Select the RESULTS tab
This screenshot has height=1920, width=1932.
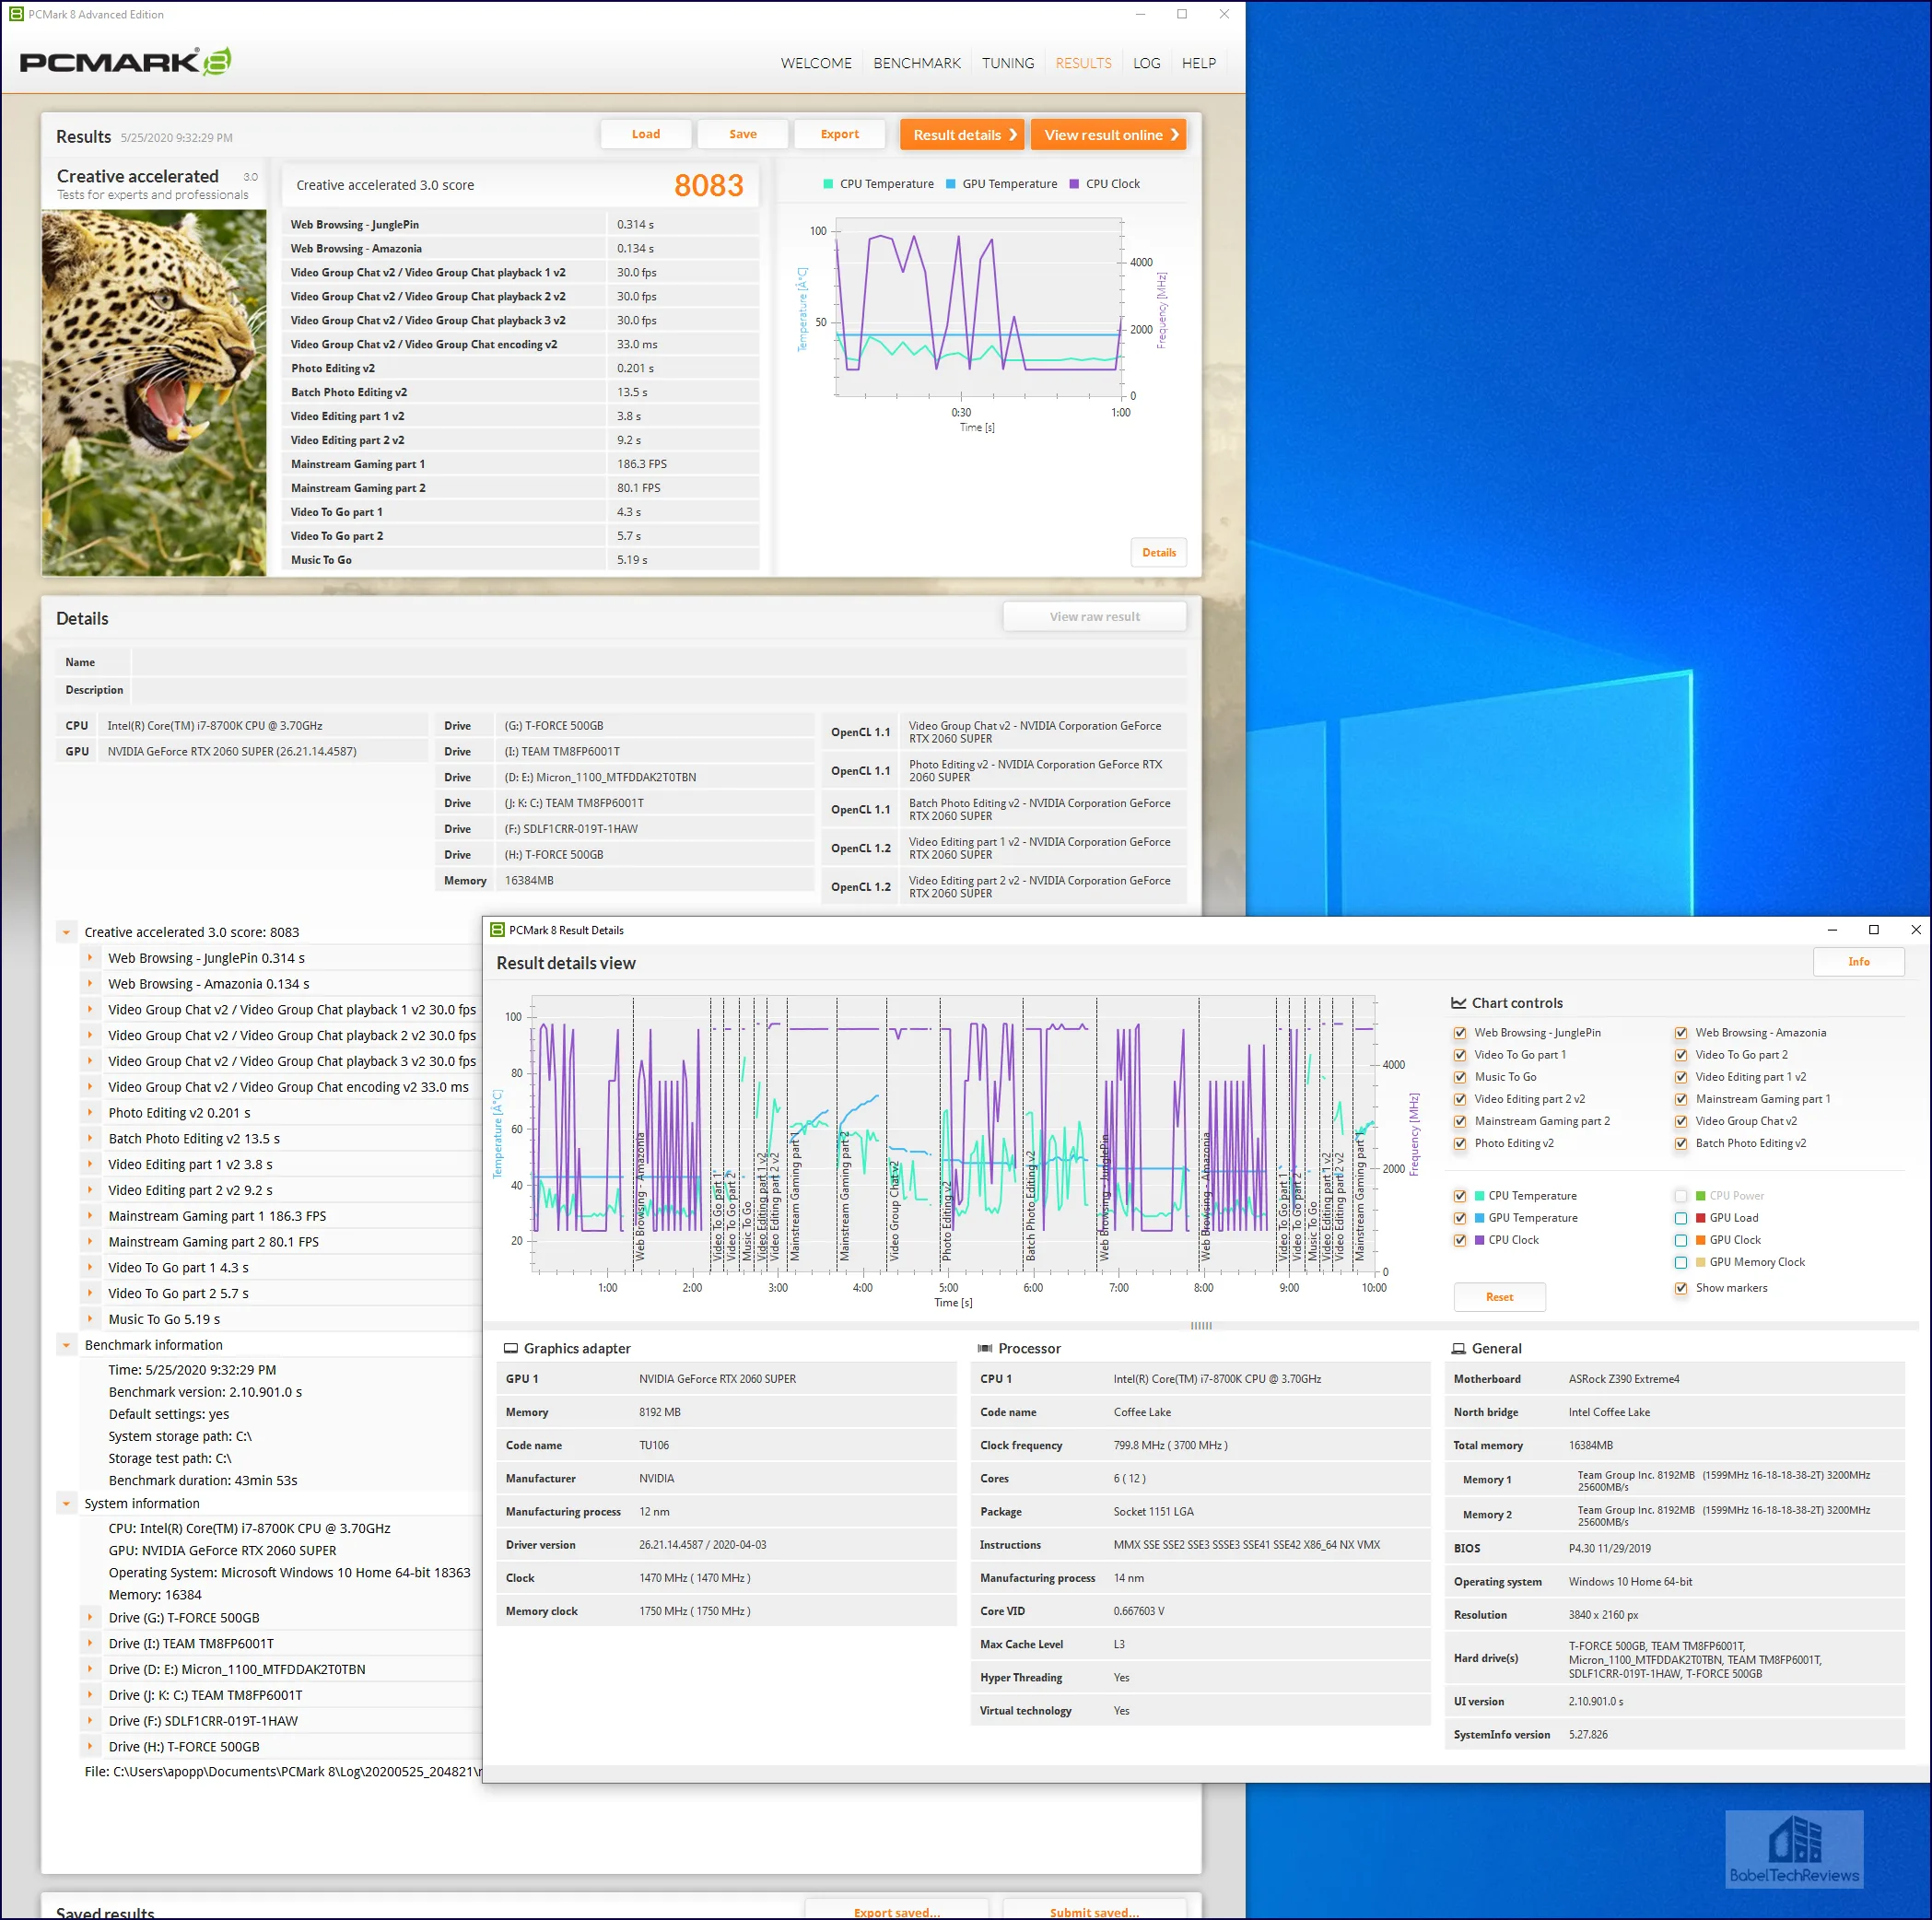point(1083,63)
